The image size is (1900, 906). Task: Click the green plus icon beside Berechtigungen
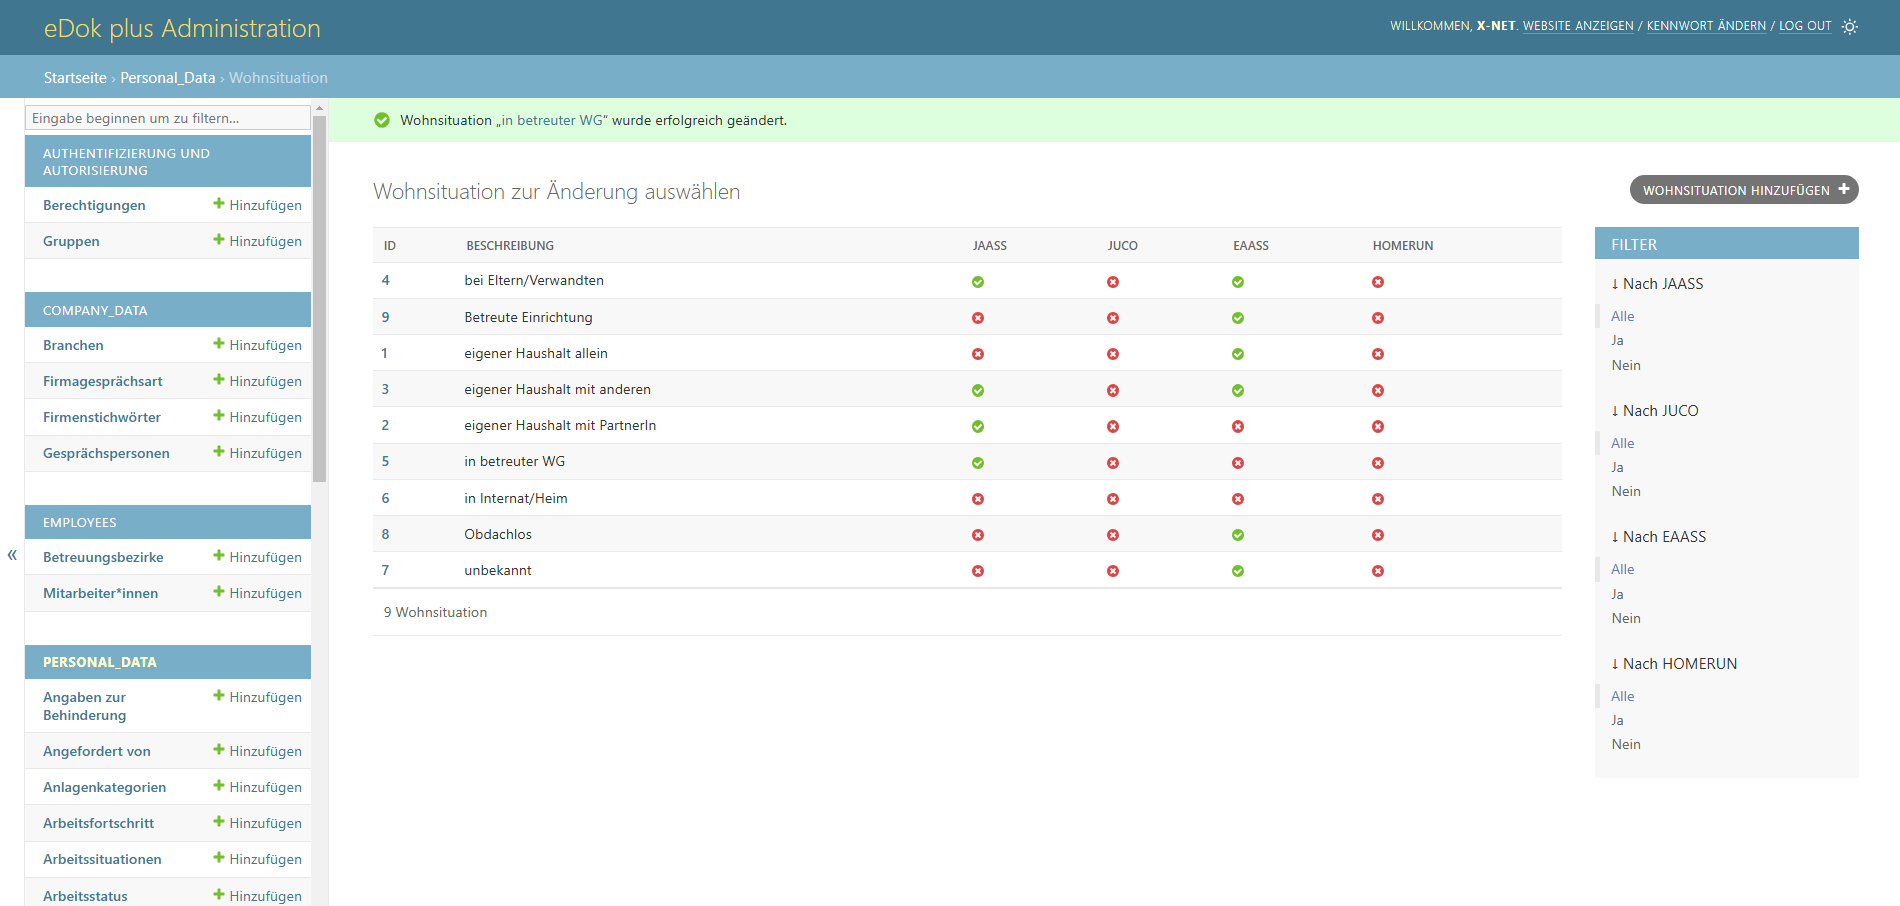click(x=219, y=204)
